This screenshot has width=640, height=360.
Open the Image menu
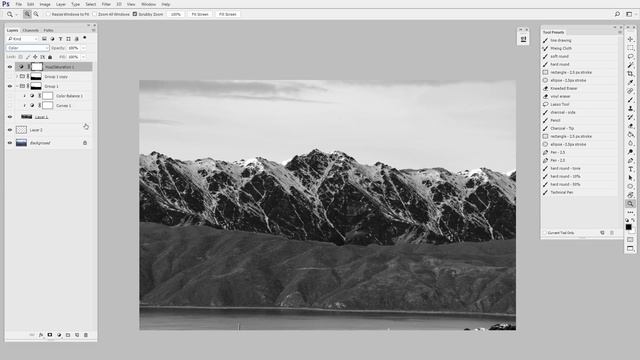pyautogui.click(x=45, y=4)
